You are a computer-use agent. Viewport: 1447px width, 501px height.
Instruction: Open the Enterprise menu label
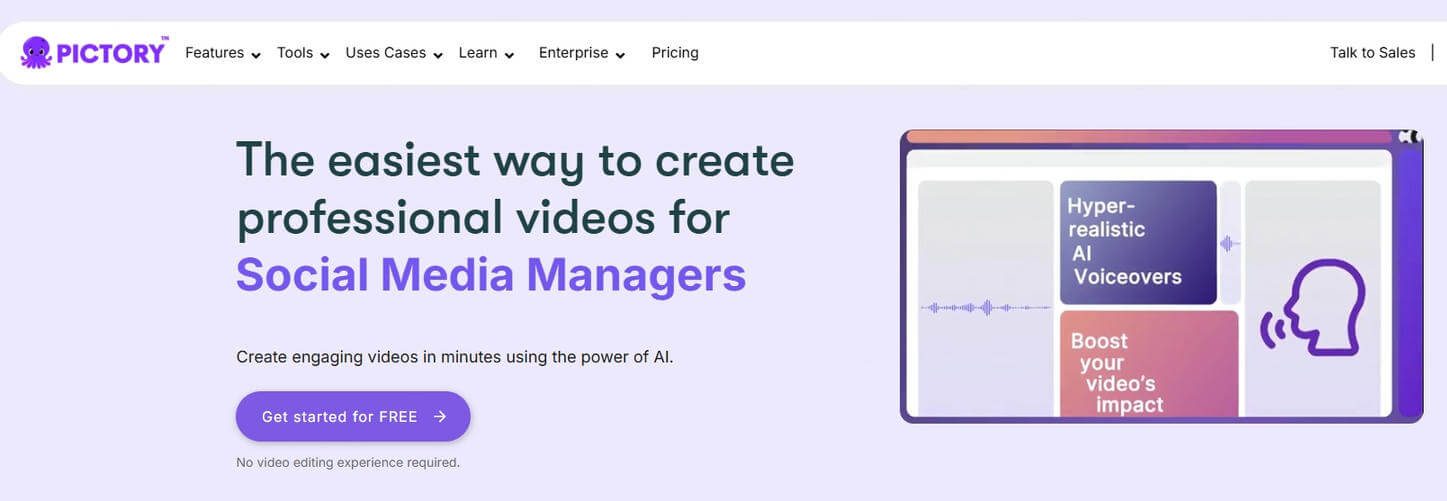(x=573, y=53)
